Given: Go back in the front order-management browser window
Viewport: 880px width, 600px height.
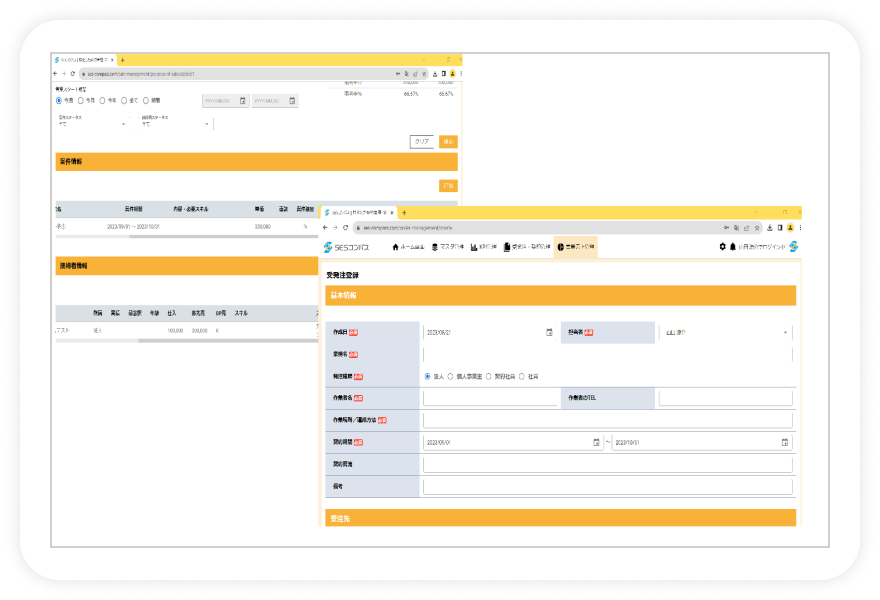Looking at the screenshot, I should click(x=325, y=228).
